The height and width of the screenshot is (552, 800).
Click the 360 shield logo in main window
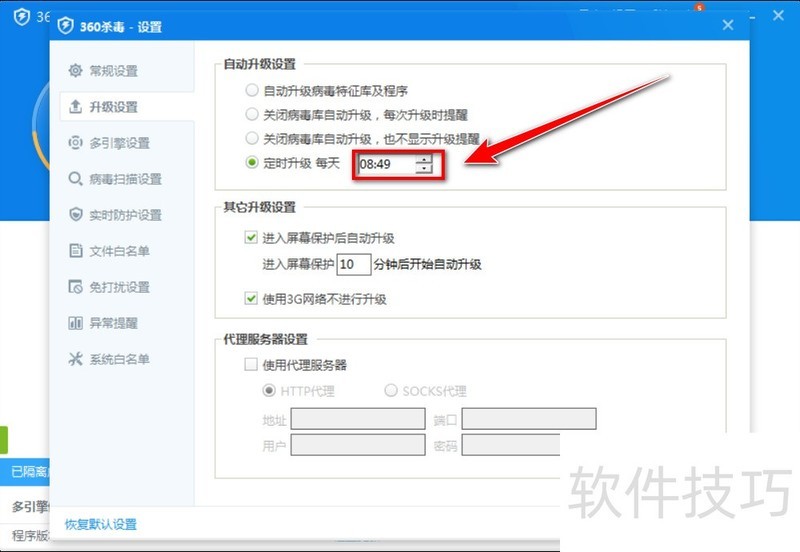(x=21, y=17)
